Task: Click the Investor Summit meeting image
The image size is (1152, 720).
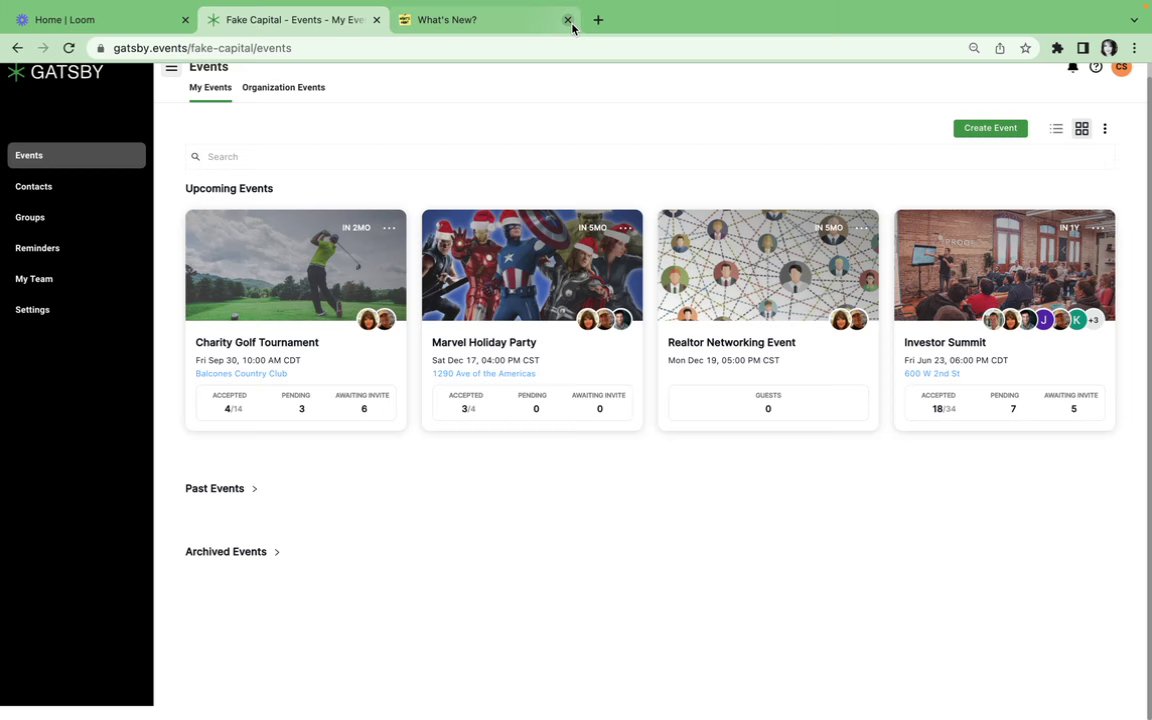Action: (1004, 265)
